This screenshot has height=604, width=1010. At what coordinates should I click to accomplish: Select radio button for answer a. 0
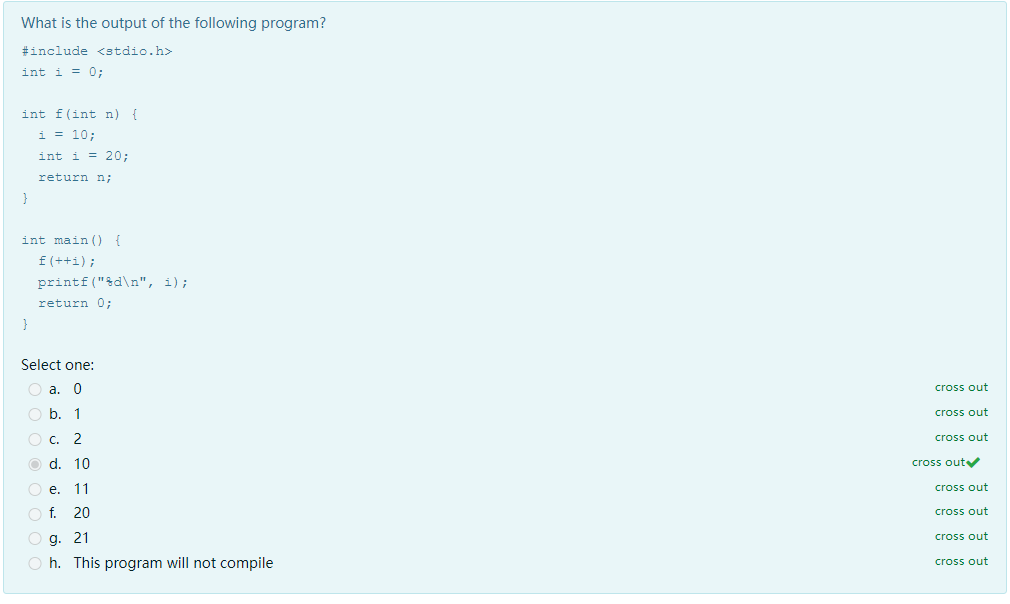pyautogui.click(x=35, y=390)
